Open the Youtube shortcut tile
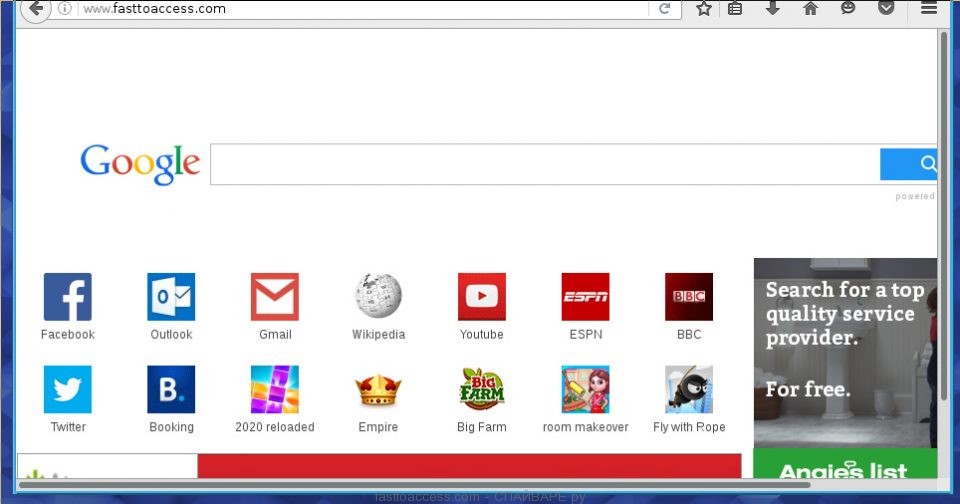Viewport: 960px width, 504px height. 482,297
